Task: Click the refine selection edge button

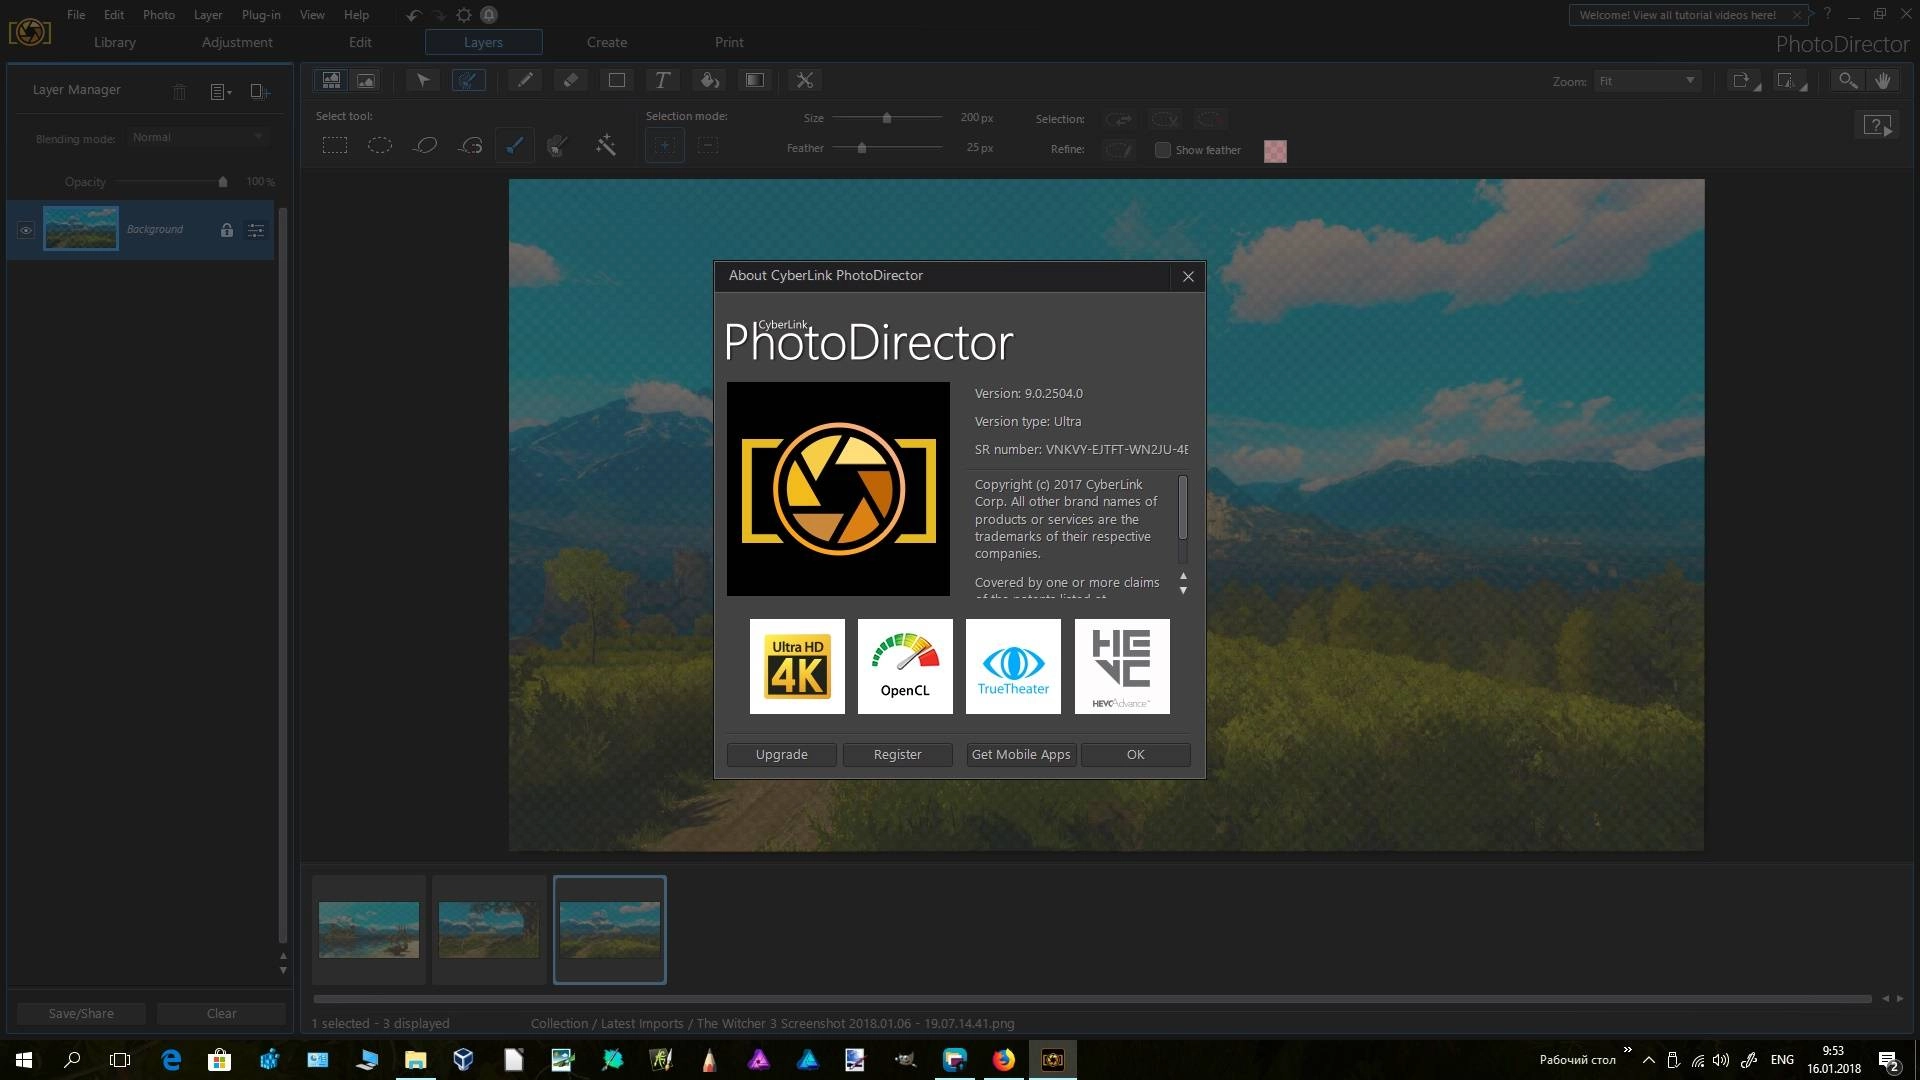Action: click(1120, 150)
